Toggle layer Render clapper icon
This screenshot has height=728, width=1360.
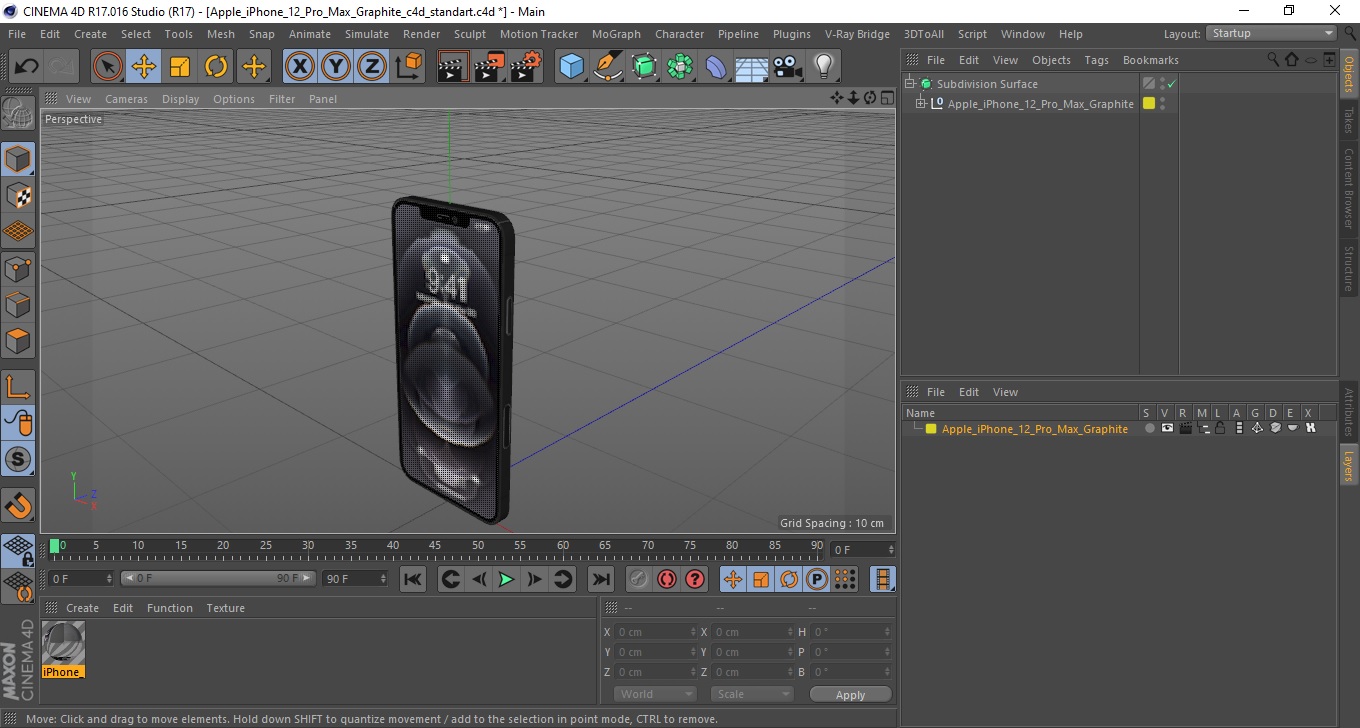point(1185,429)
